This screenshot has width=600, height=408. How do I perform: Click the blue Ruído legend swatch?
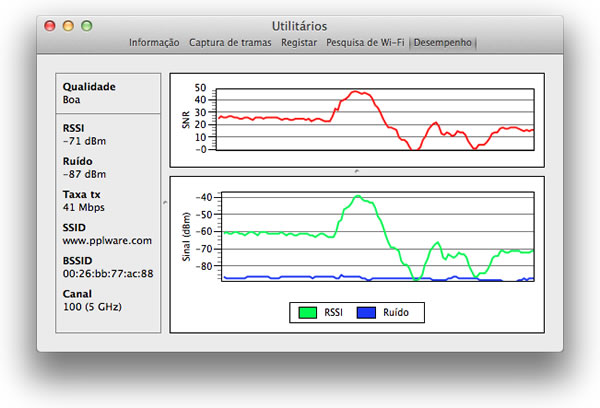[367, 313]
